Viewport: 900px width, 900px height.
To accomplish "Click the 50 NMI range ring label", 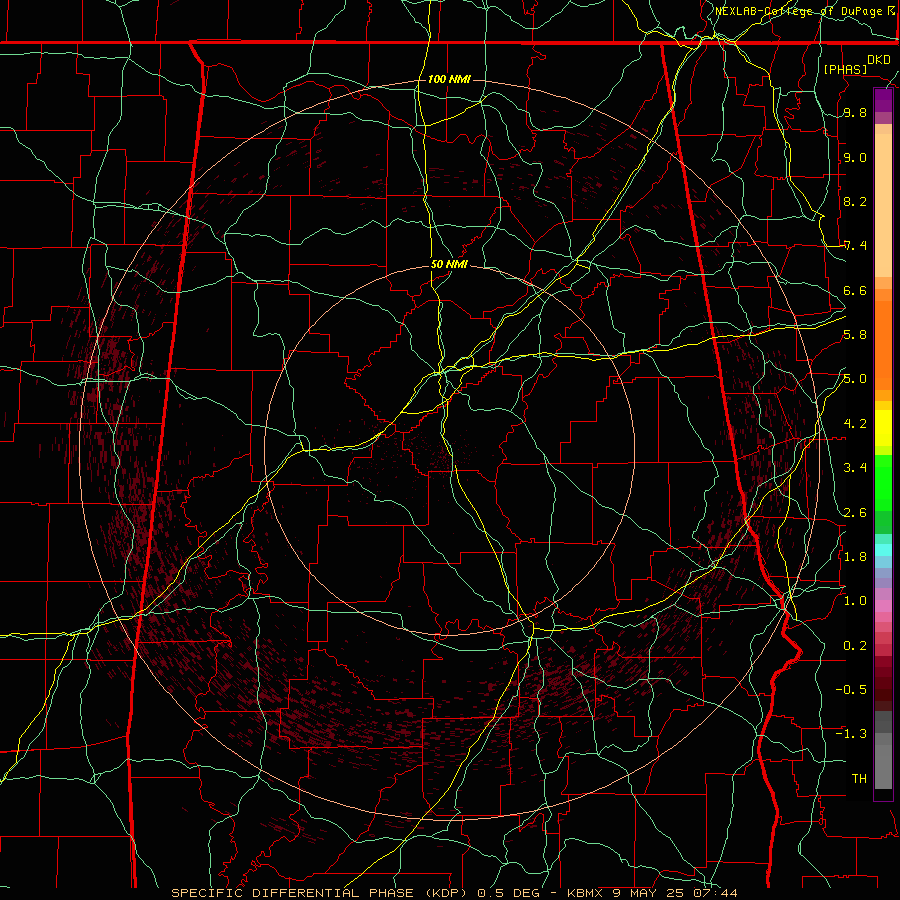I will [449, 264].
